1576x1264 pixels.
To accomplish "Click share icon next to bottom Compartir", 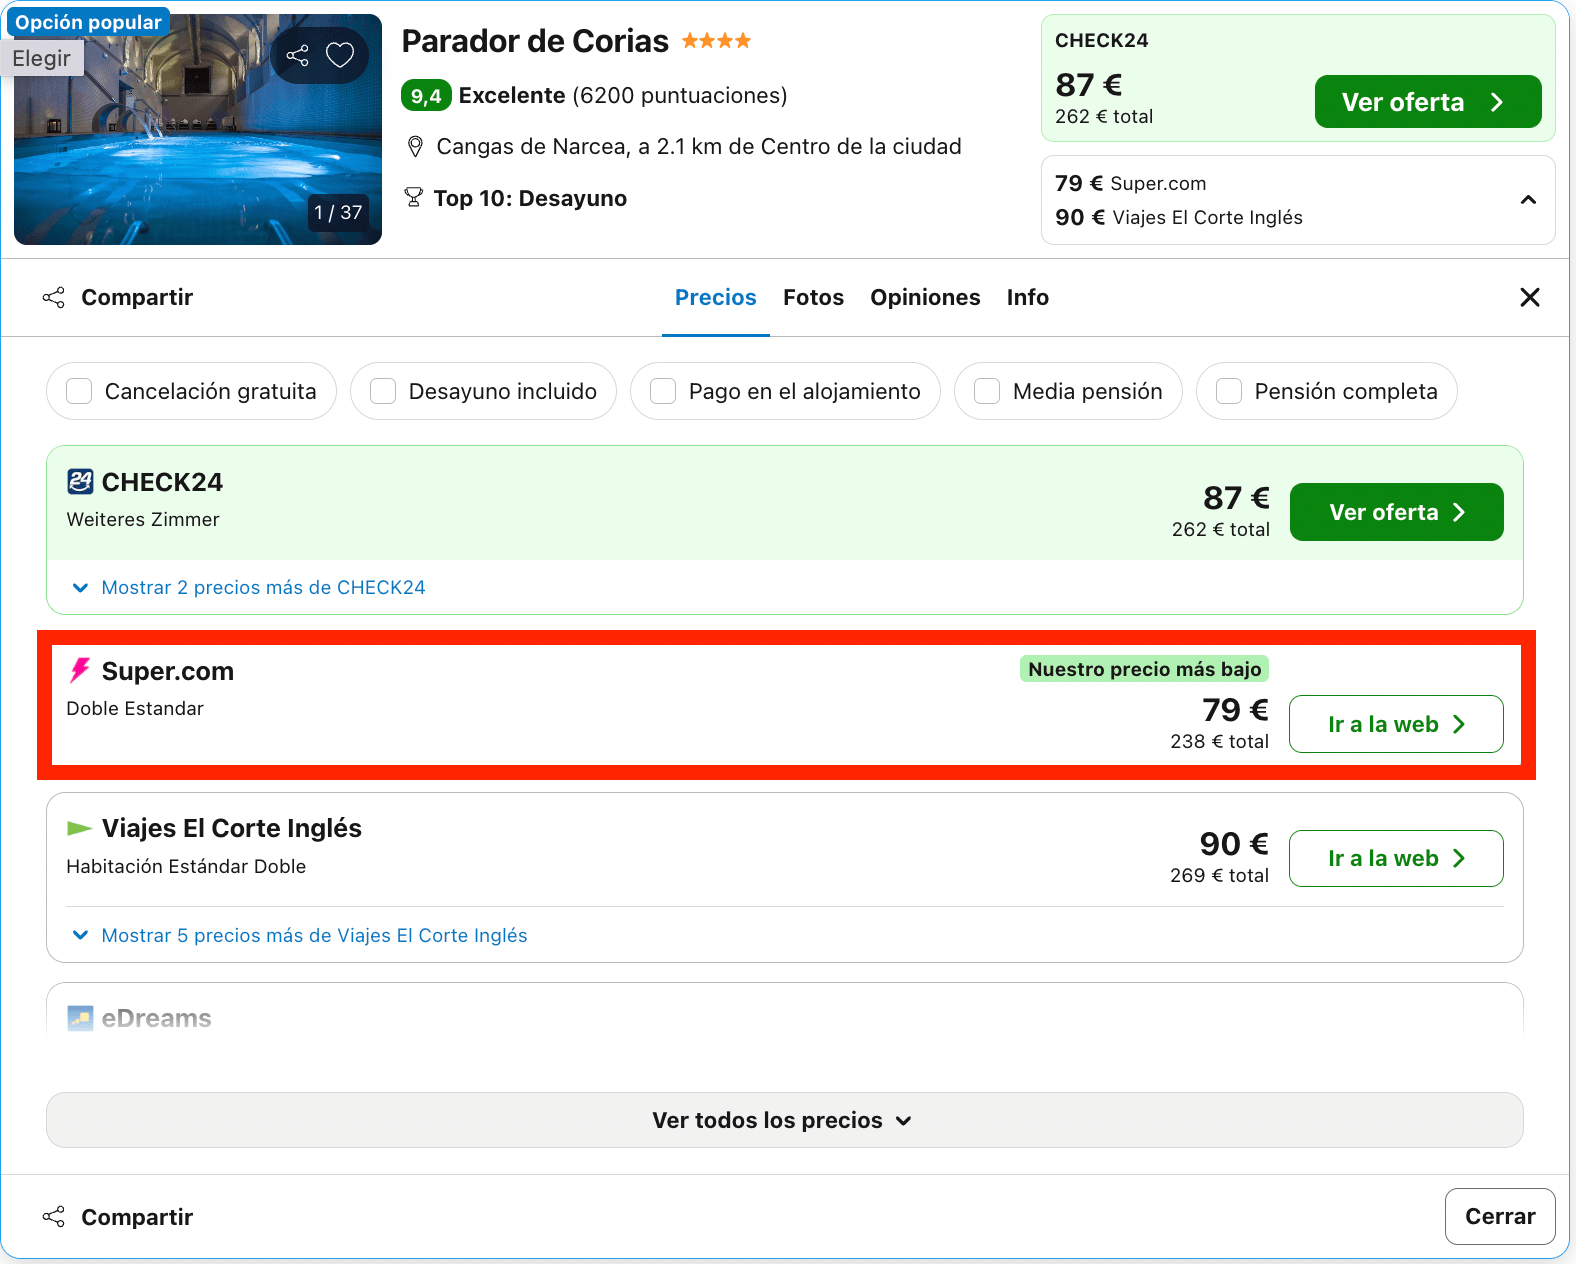I will 54,1217.
